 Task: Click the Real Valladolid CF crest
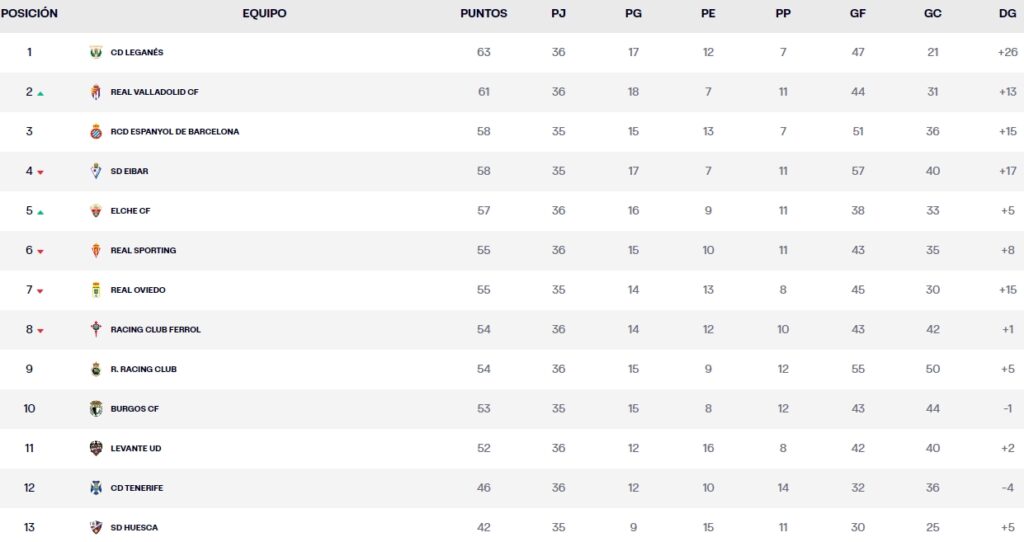(96, 92)
